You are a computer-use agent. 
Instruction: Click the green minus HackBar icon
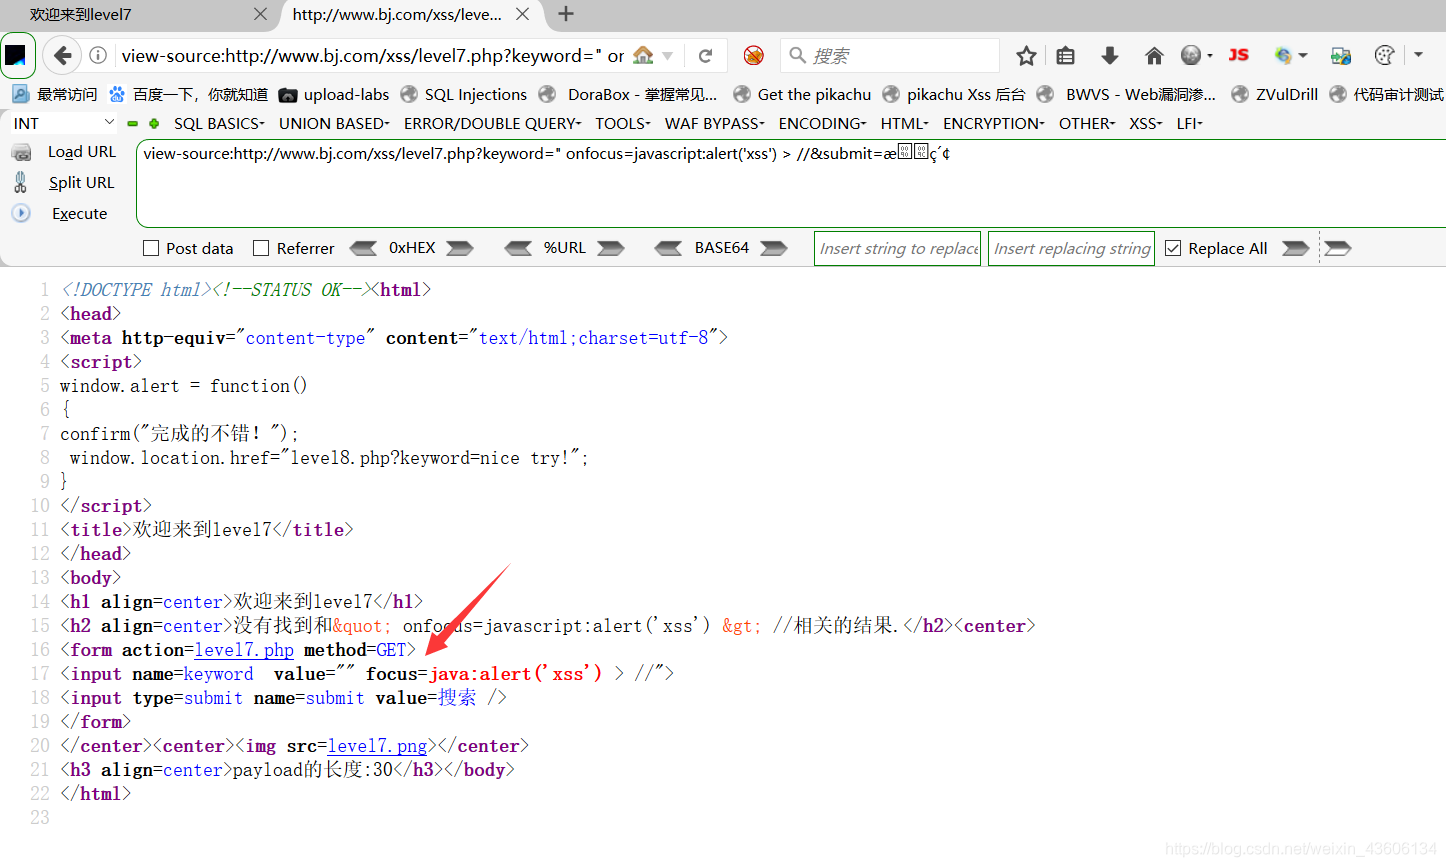(132, 124)
